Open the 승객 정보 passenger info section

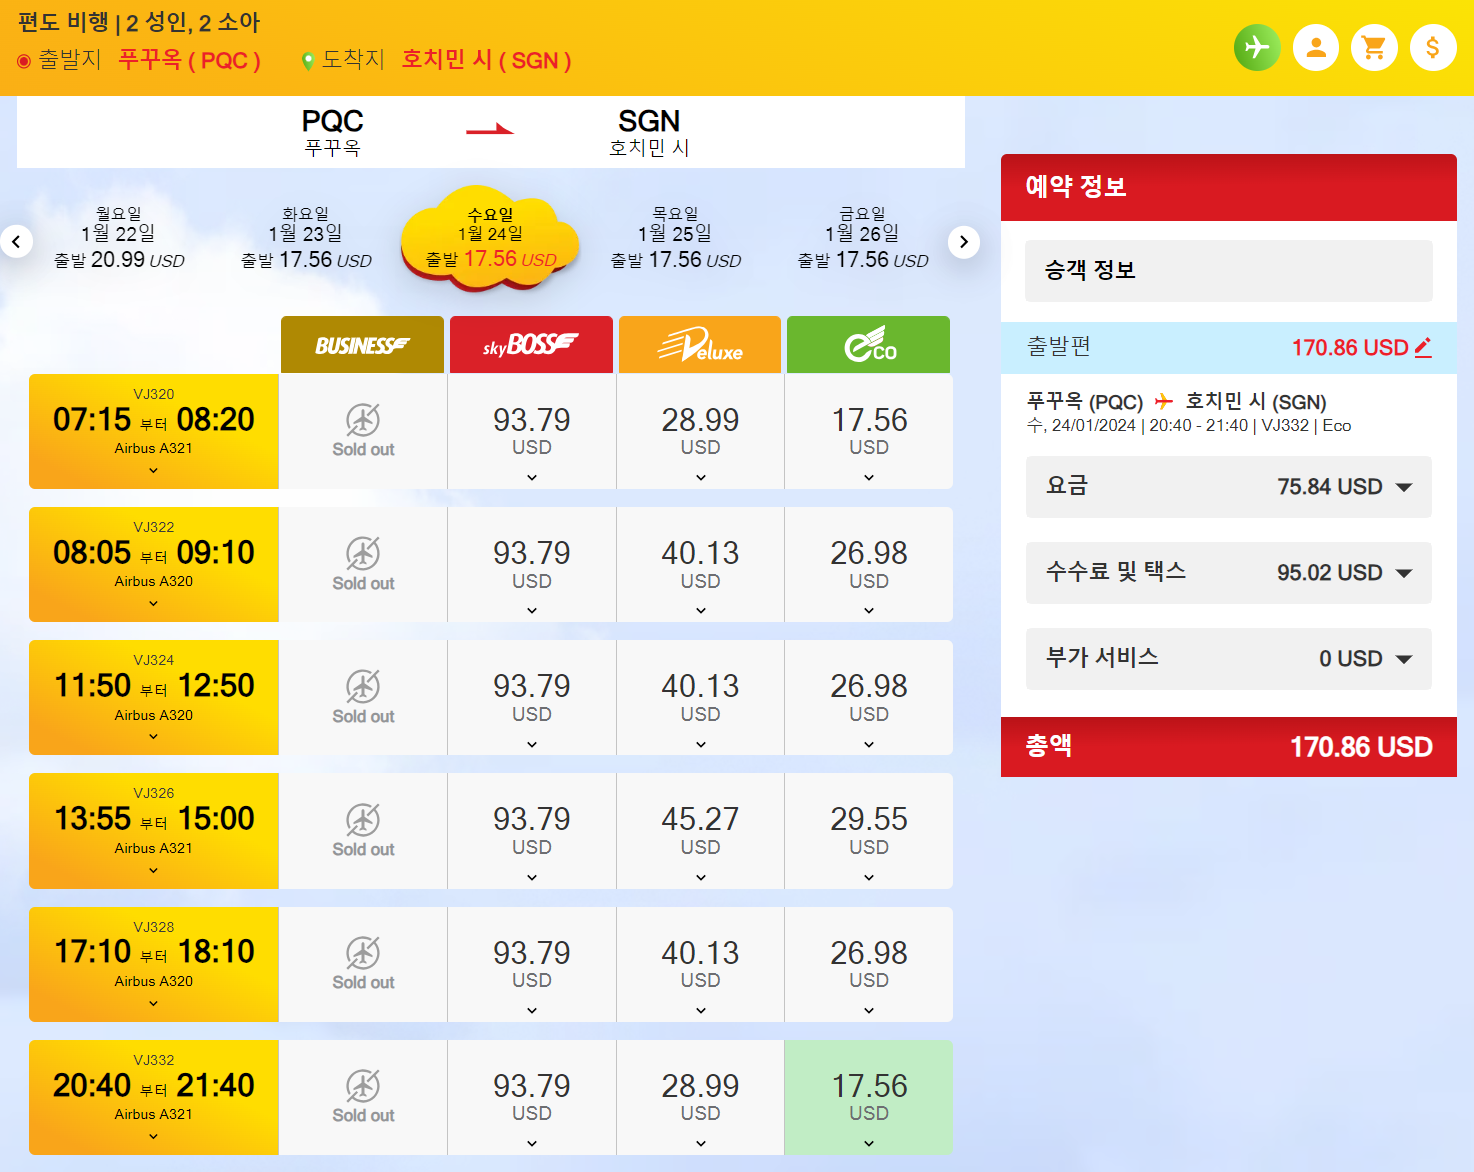pos(1229,270)
